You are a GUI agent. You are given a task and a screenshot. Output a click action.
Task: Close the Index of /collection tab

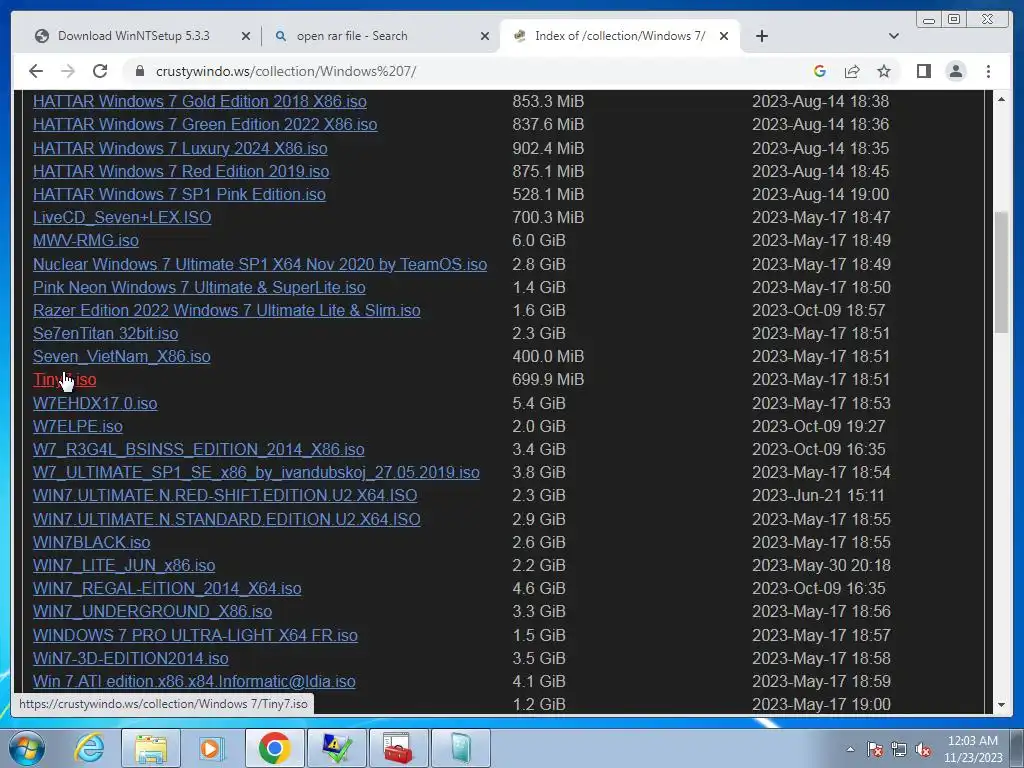click(x=724, y=37)
